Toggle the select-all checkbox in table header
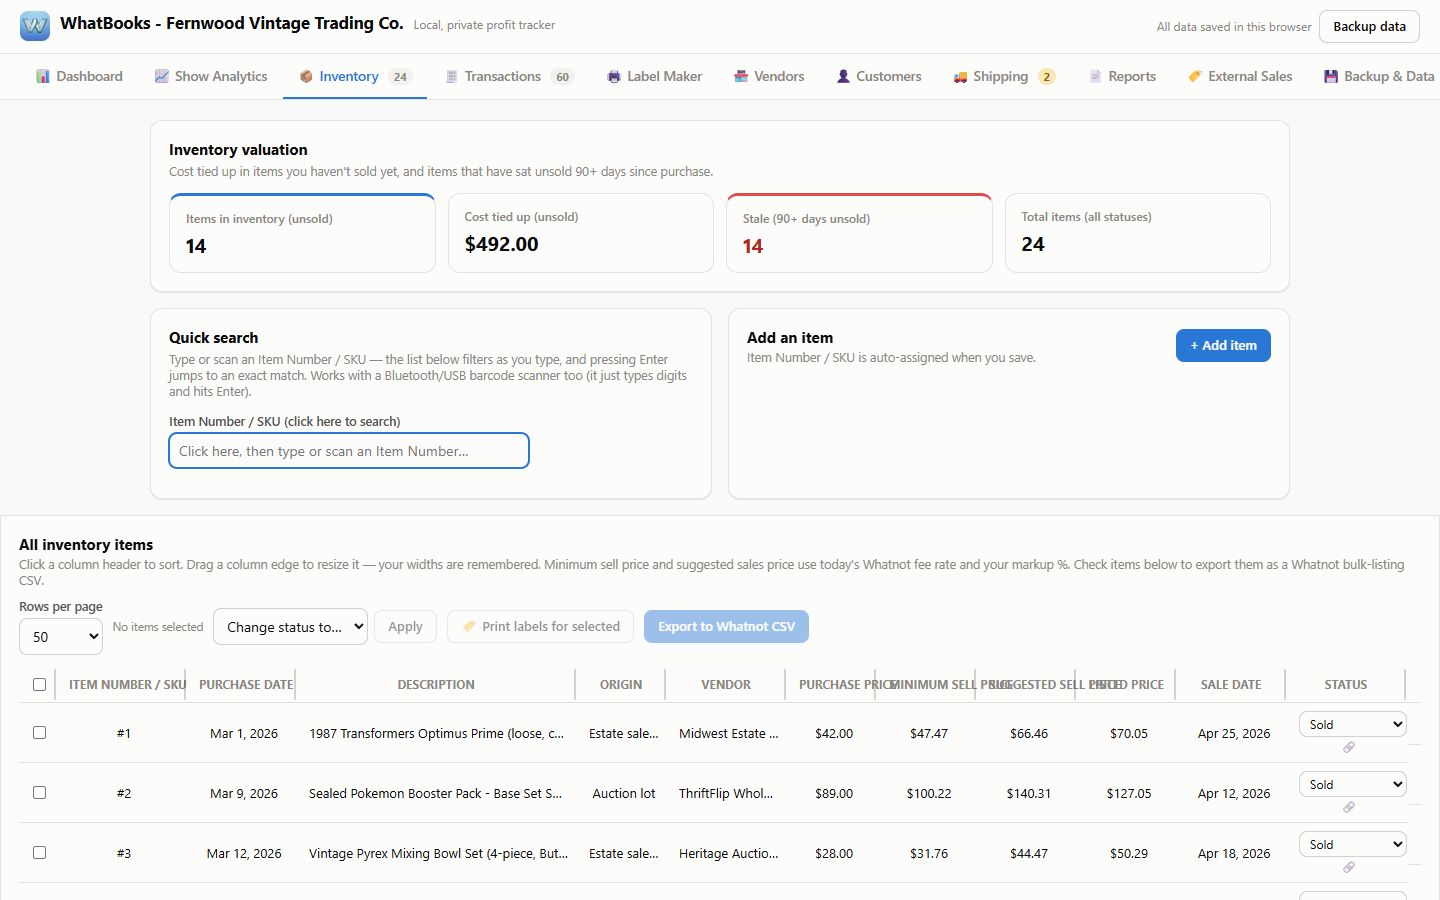 pyautogui.click(x=39, y=685)
